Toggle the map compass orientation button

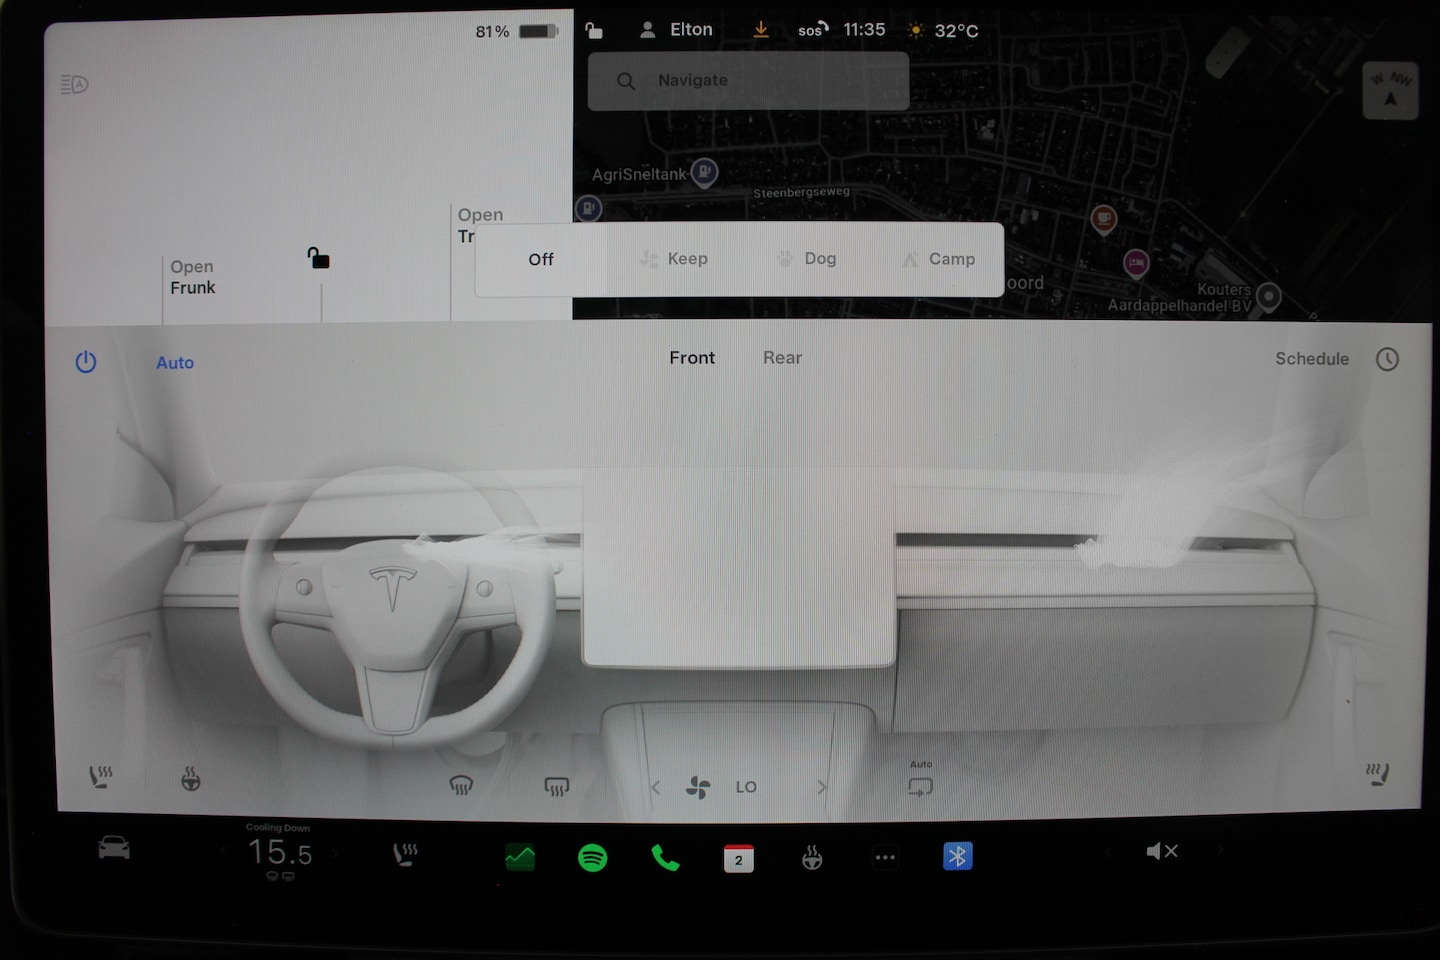(x=1390, y=90)
